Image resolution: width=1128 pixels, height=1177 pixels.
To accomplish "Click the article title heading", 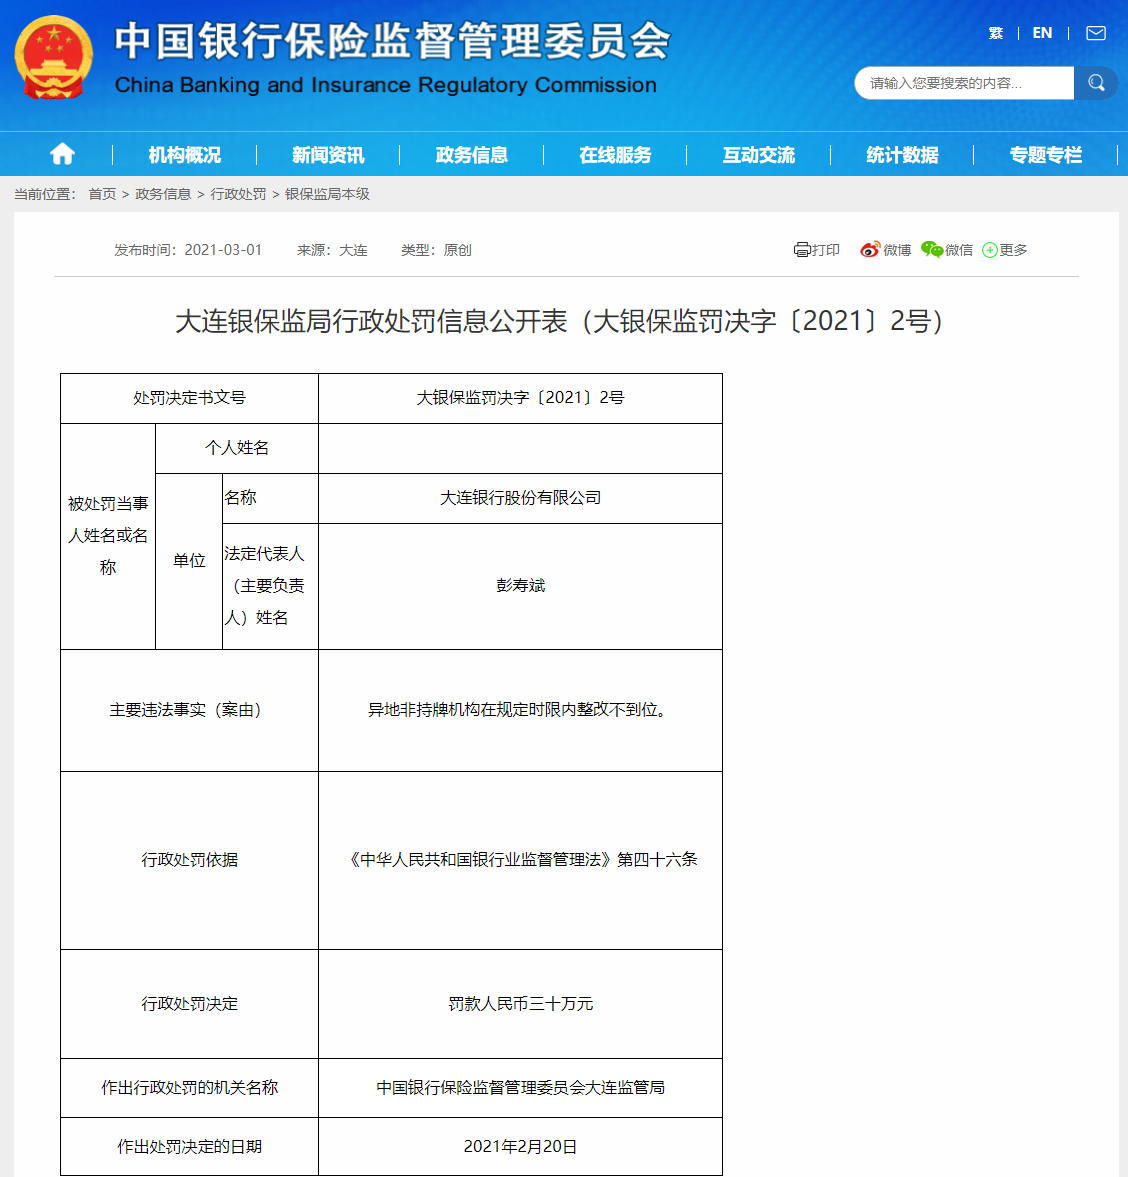I will coord(559,321).
